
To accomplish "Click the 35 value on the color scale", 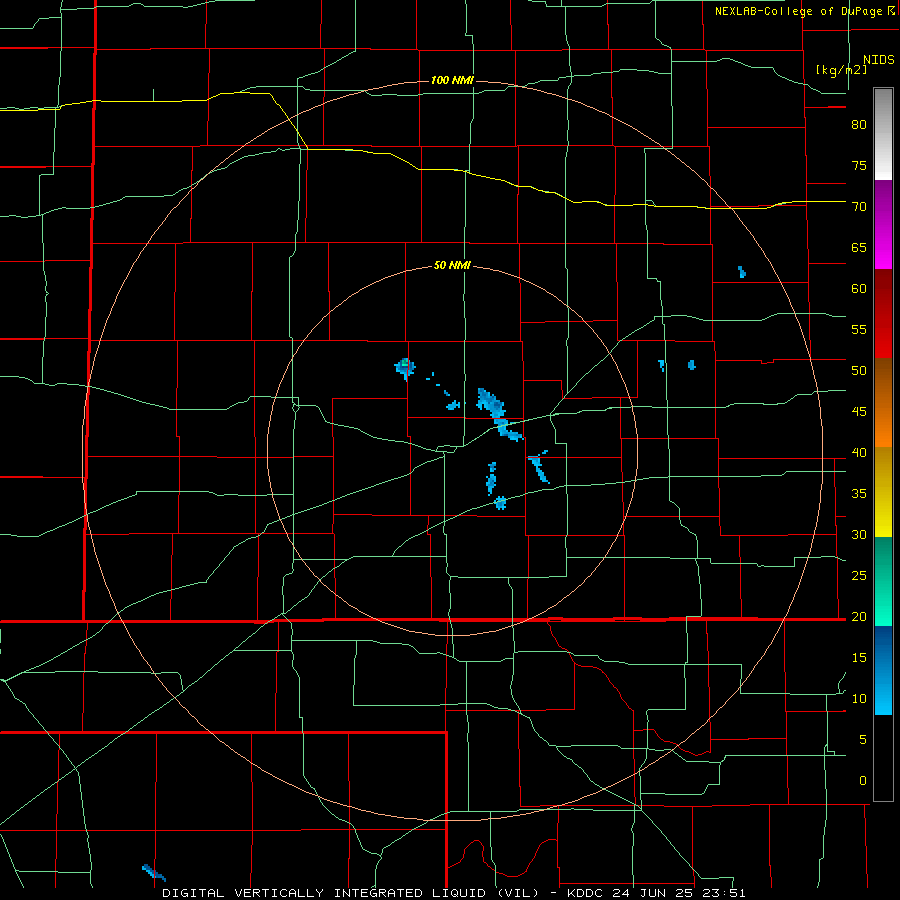I will point(859,494).
